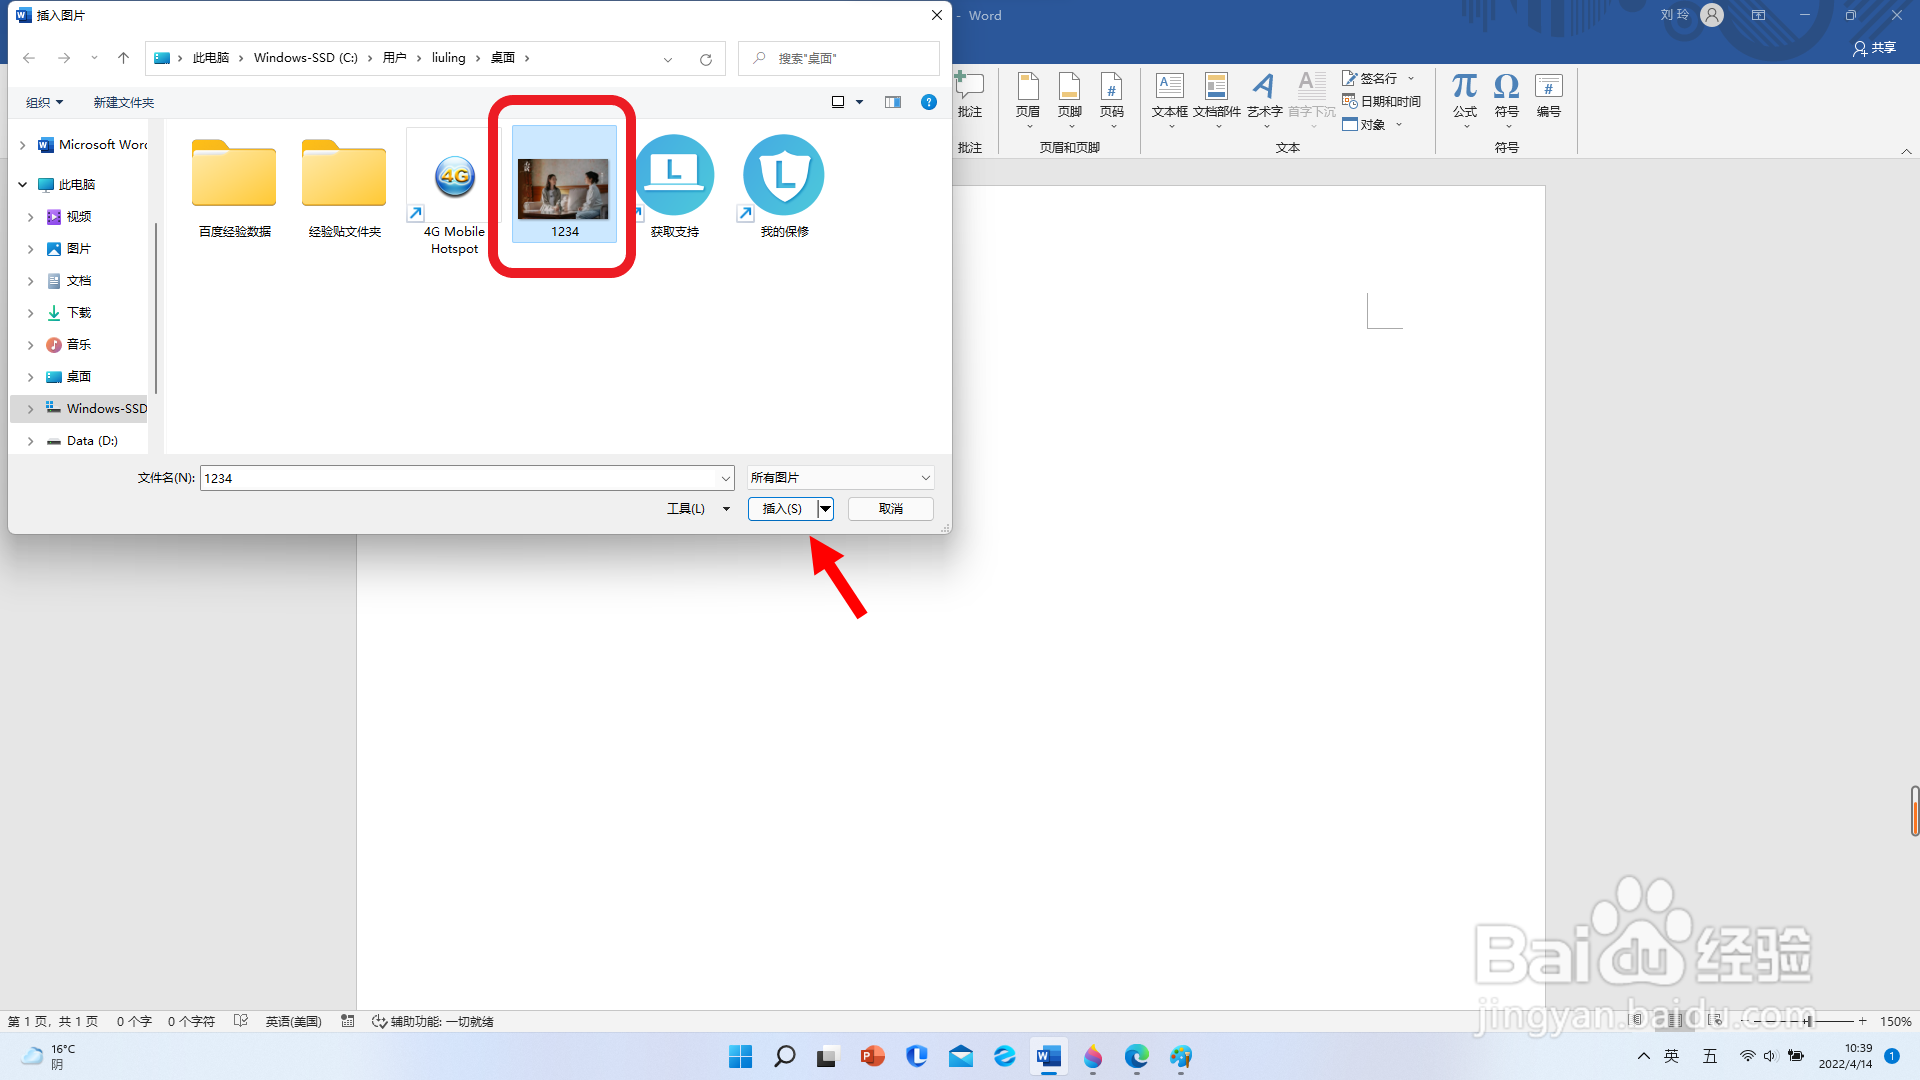Viewport: 1920px width, 1080px height.
Task: Toggle the preview pane button
Action: click(x=893, y=102)
